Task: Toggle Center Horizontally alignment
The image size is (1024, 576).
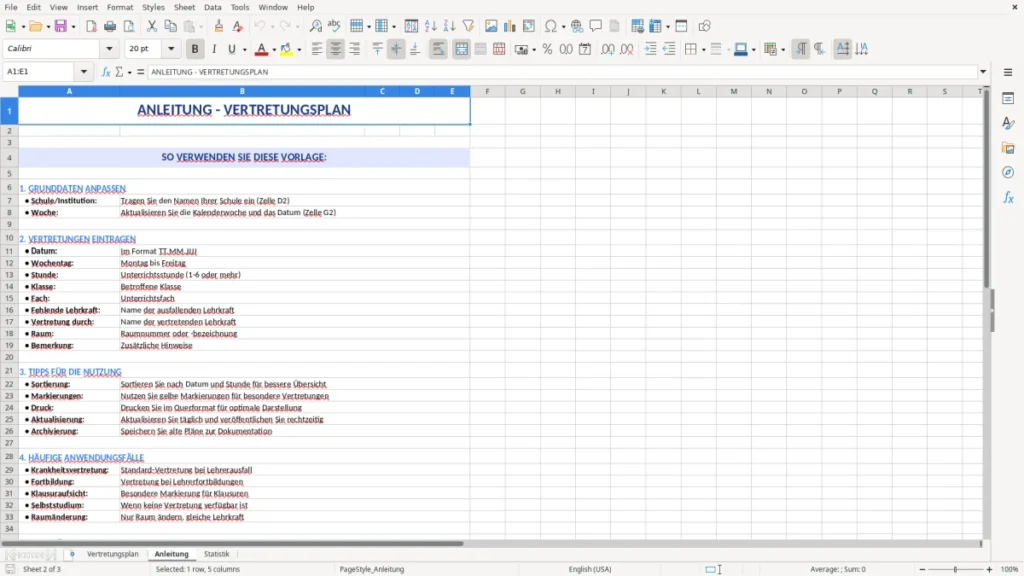Action: pyautogui.click(x=336, y=49)
